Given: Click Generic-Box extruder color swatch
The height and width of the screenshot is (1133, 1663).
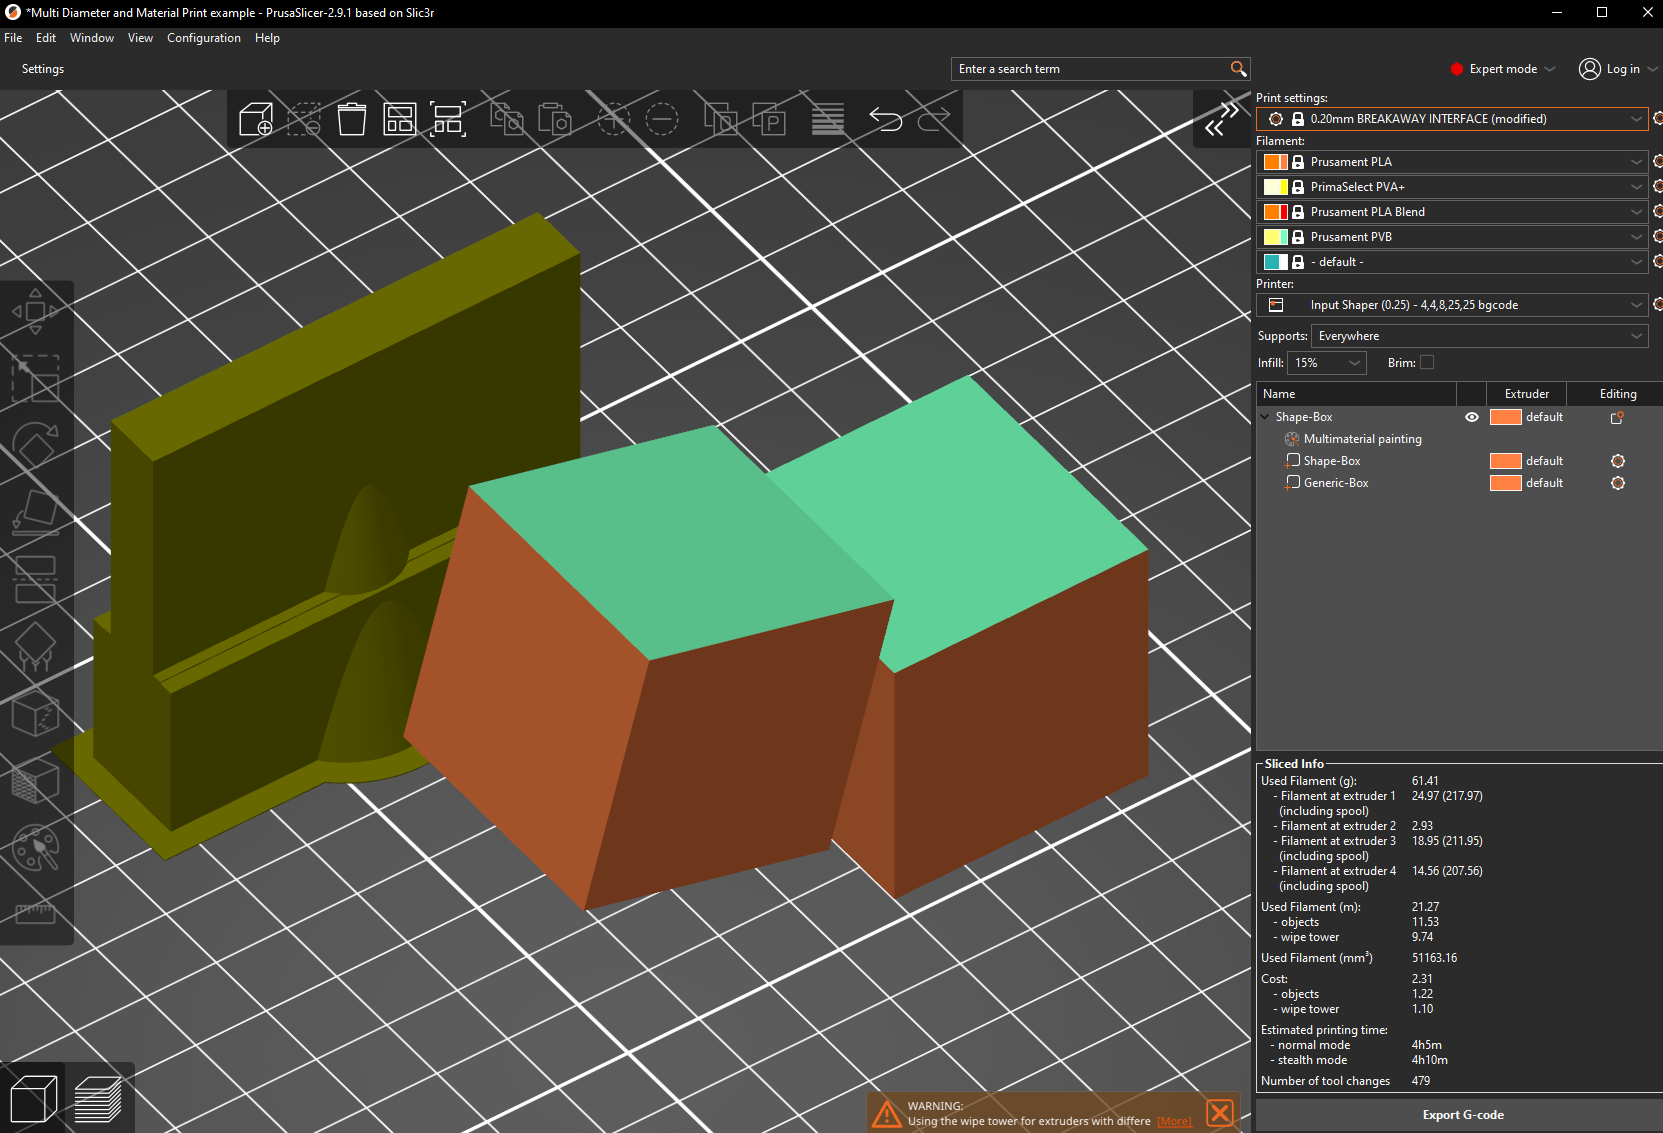Looking at the screenshot, I should click(x=1505, y=483).
